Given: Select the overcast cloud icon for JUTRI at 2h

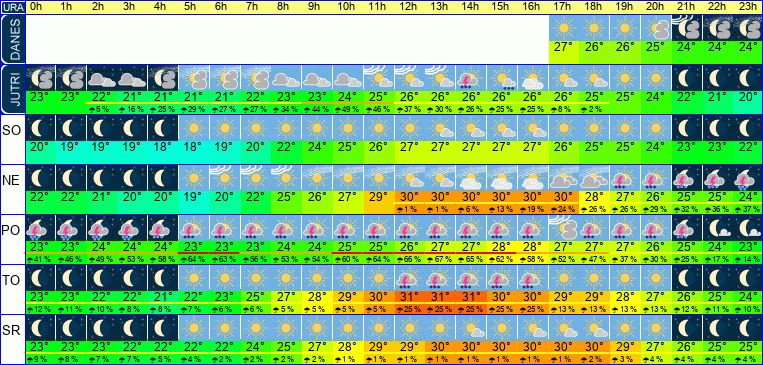Looking at the screenshot, I should [x=102, y=78].
